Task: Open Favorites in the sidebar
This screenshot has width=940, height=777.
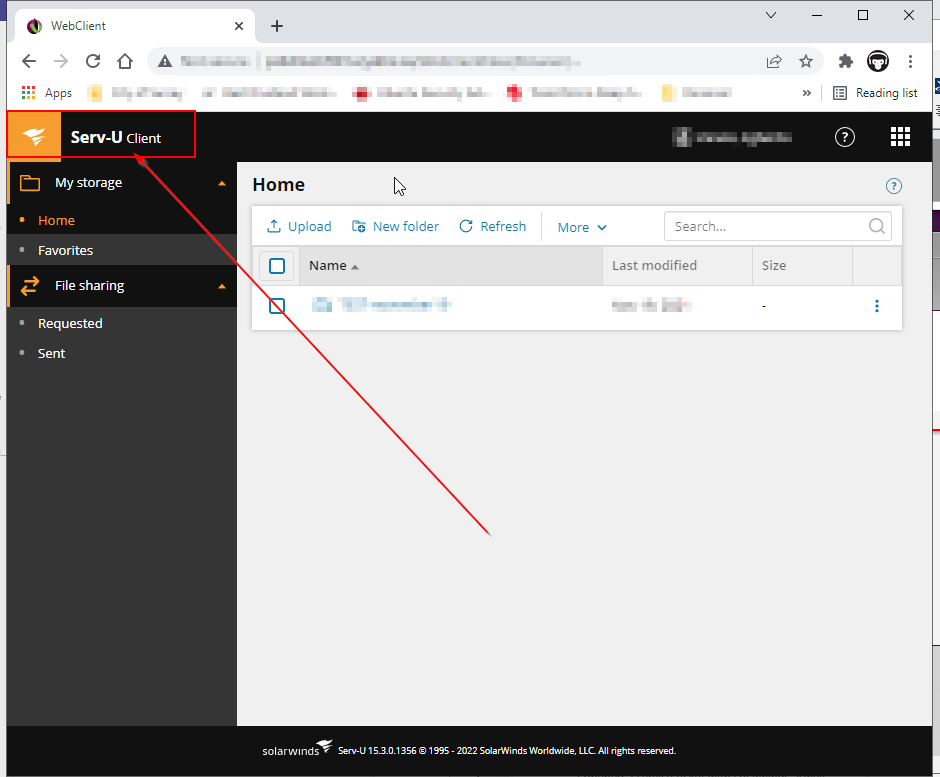Action: point(65,251)
